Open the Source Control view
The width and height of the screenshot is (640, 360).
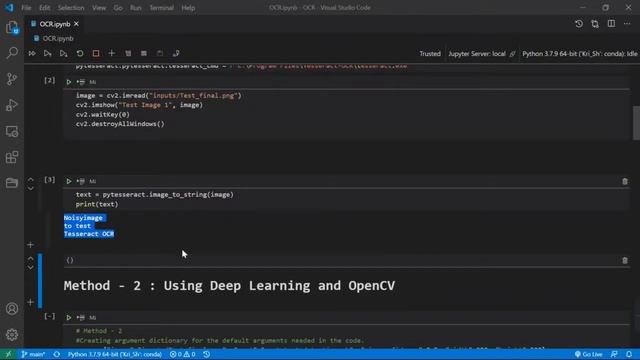click(x=12, y=79)
